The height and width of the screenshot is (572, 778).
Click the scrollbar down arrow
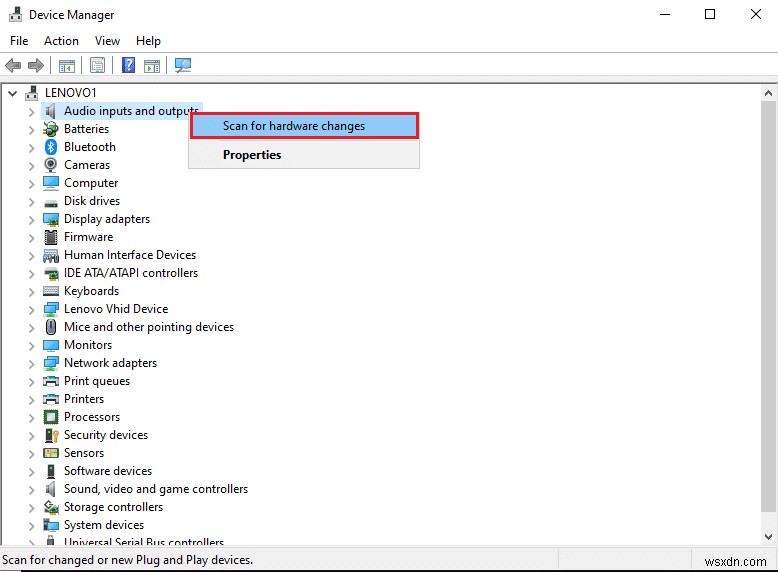[x=768, y=536]
